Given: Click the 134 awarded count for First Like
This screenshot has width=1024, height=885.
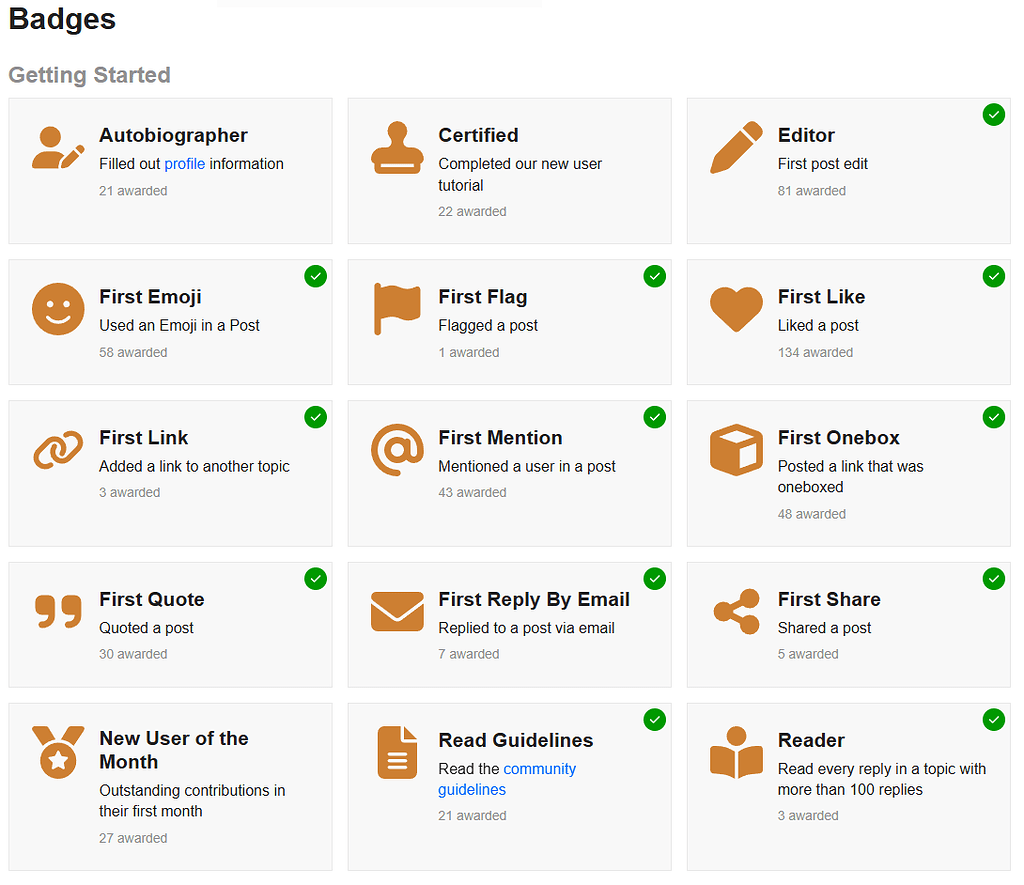Looking at the screenshot, I should [817, 352].
